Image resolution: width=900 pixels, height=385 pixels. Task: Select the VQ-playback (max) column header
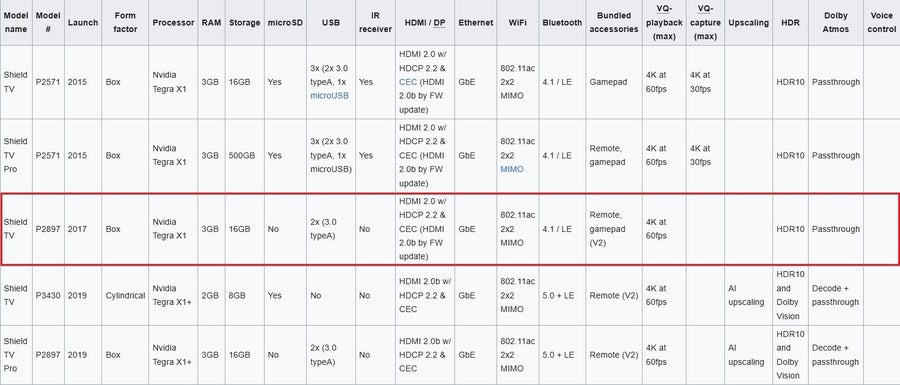click(x=664, y=22)
